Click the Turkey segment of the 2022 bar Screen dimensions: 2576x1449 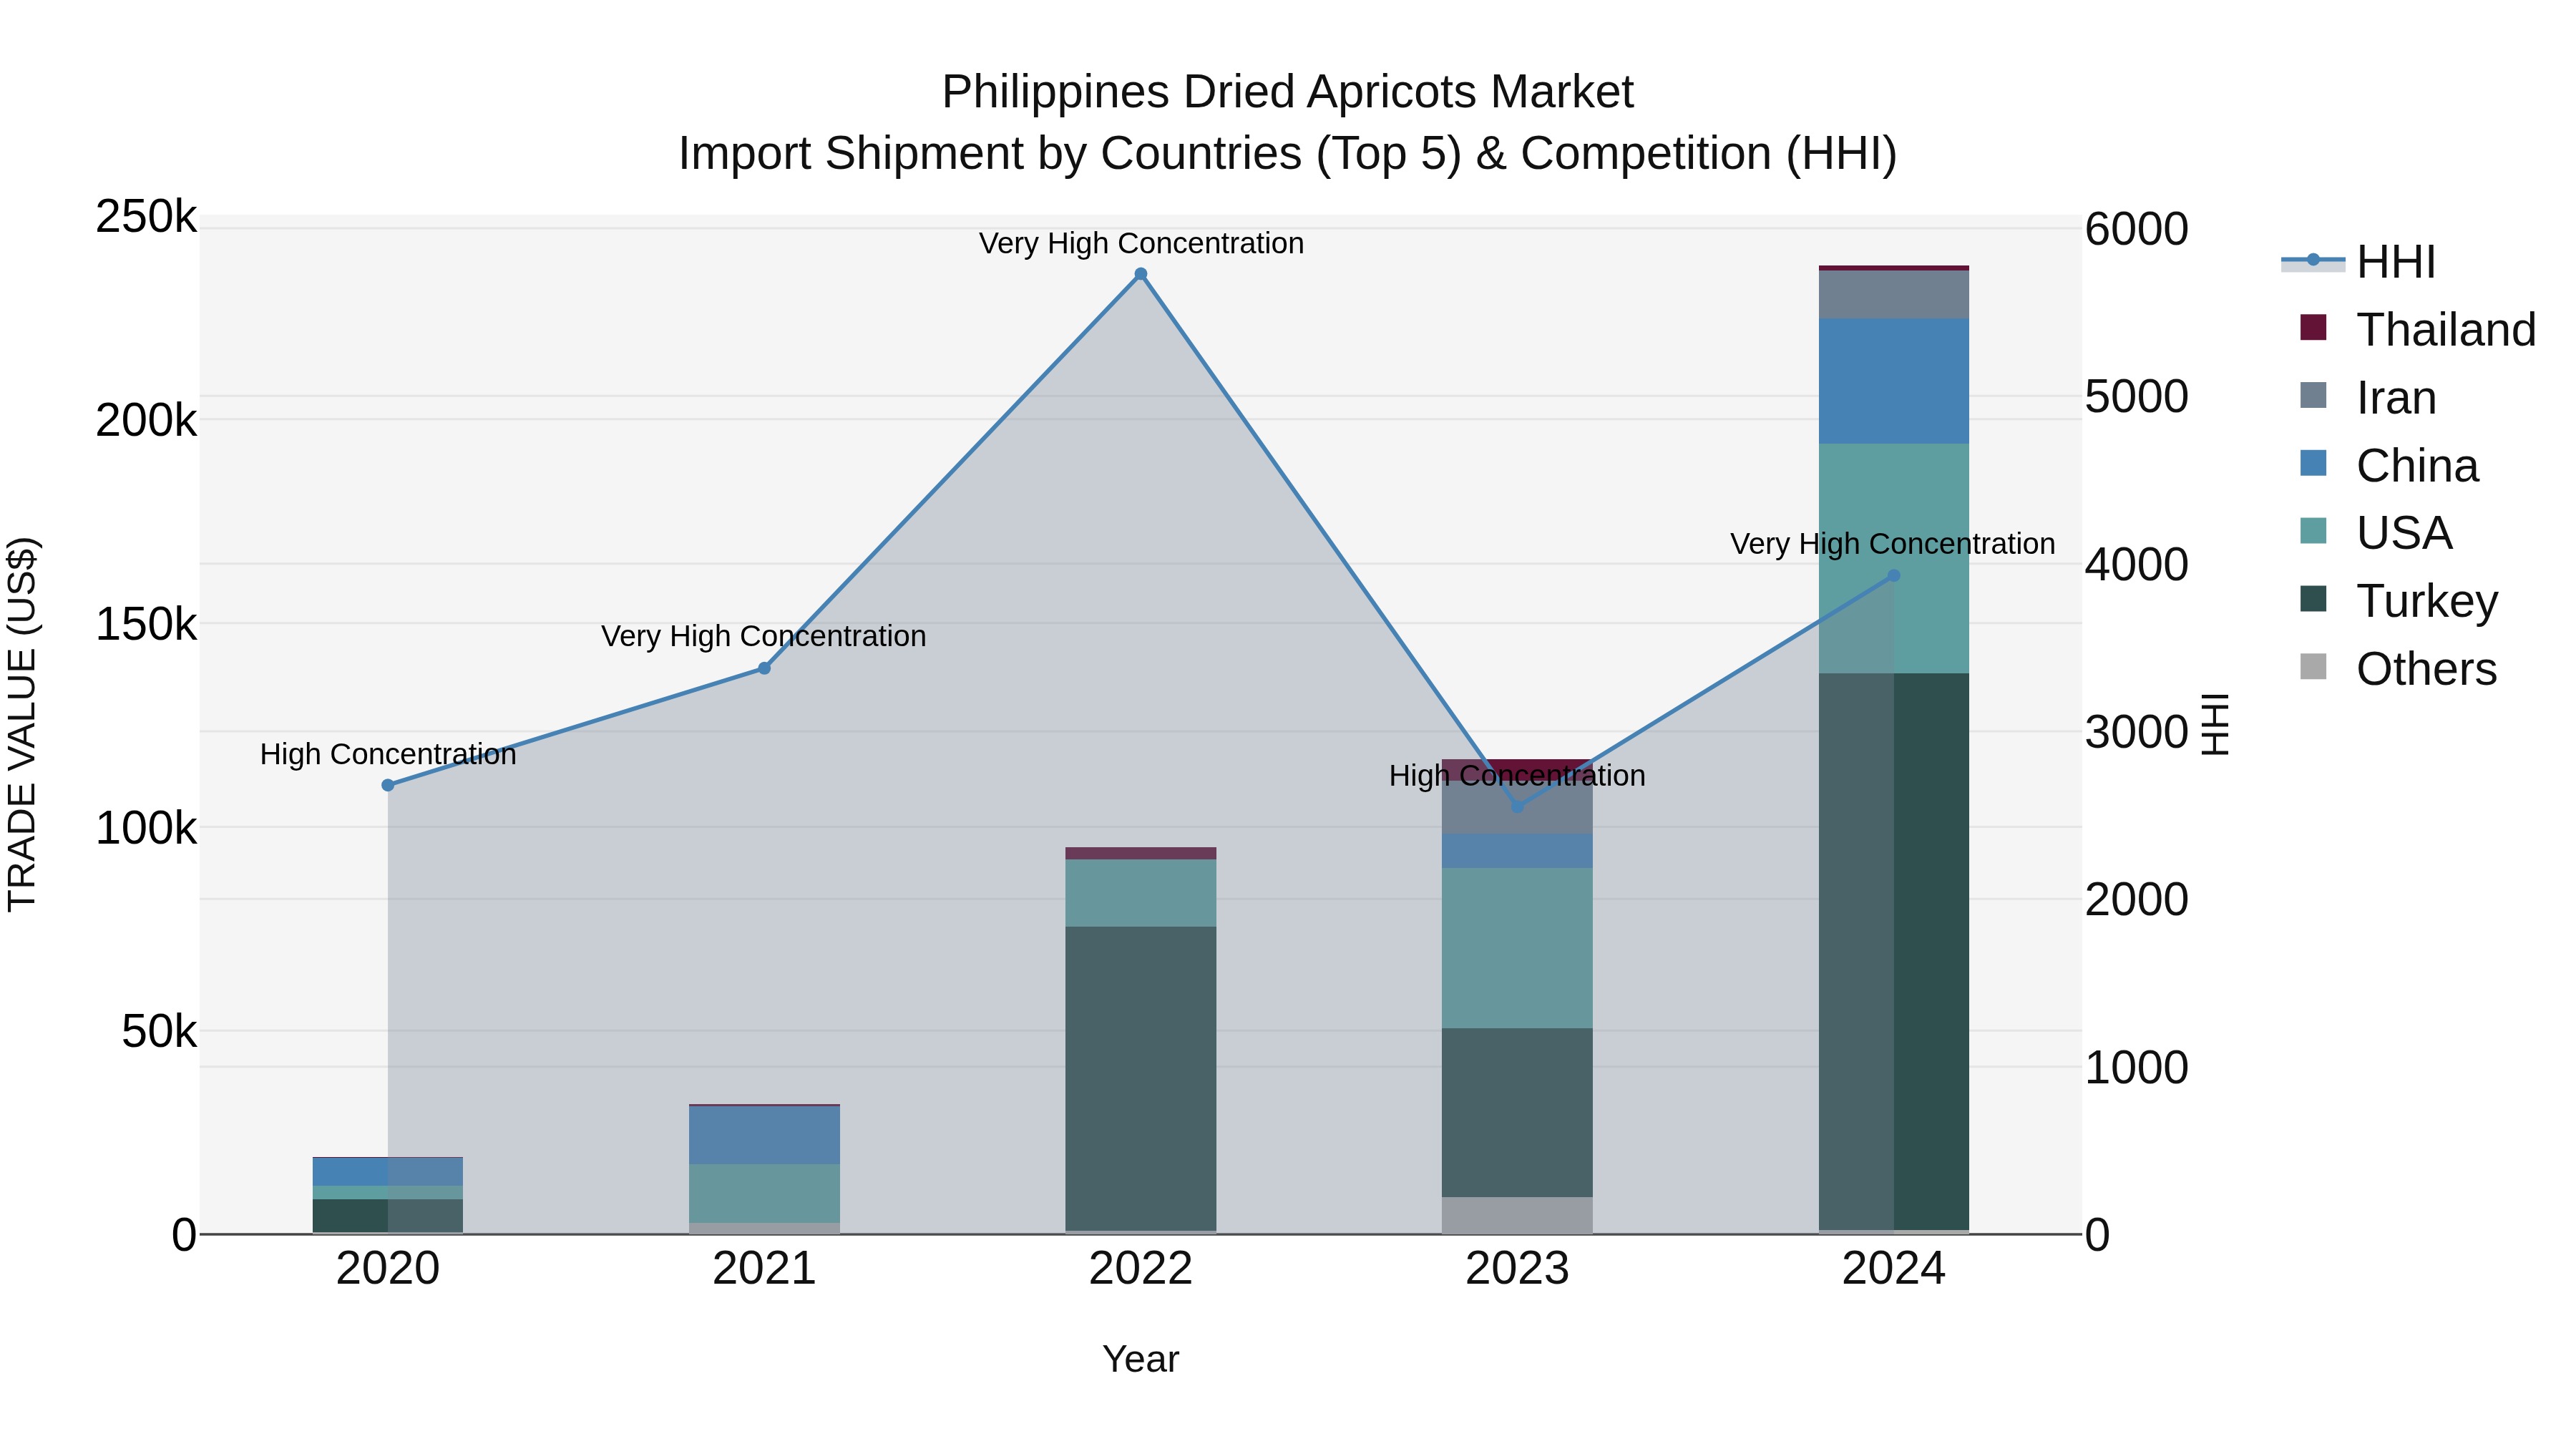(x=1141, y=1078)
